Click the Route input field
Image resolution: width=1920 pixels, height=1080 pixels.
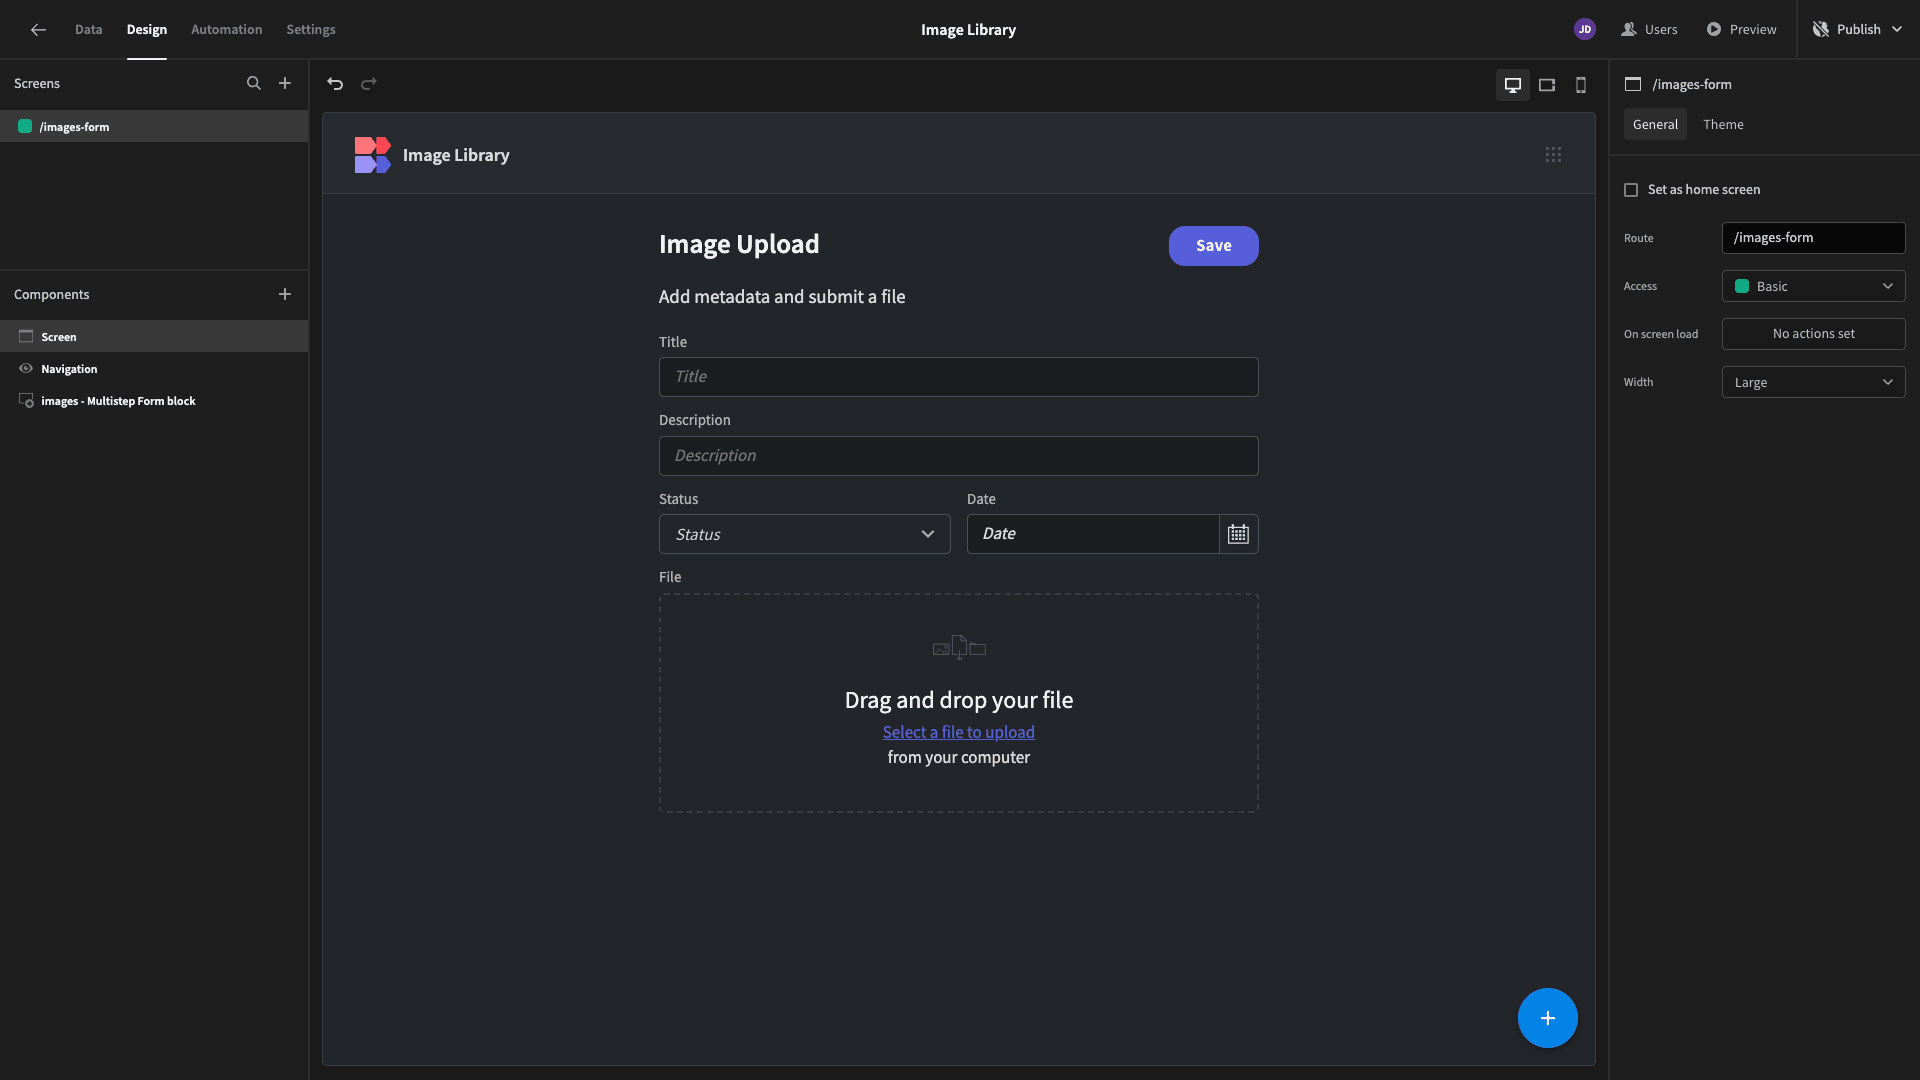coord(1813,238)
